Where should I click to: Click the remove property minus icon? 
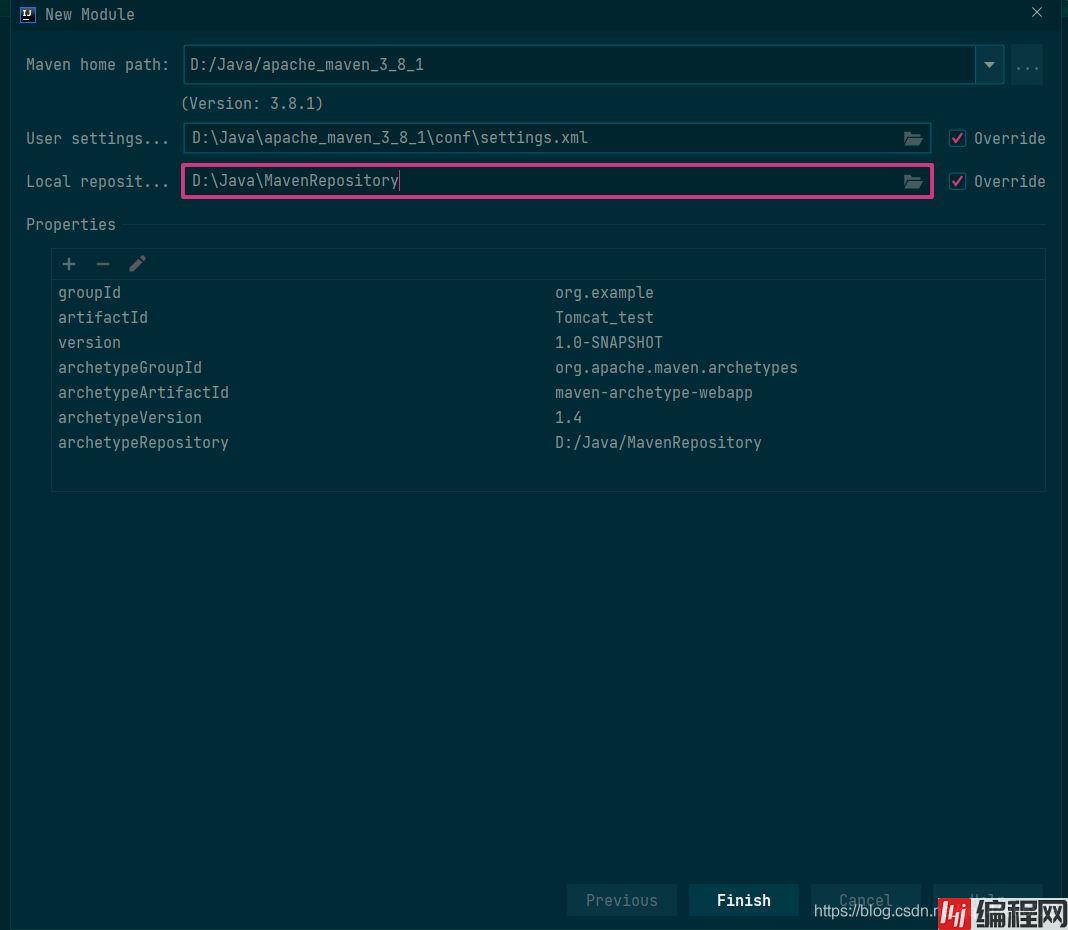[x=103, y=264]
